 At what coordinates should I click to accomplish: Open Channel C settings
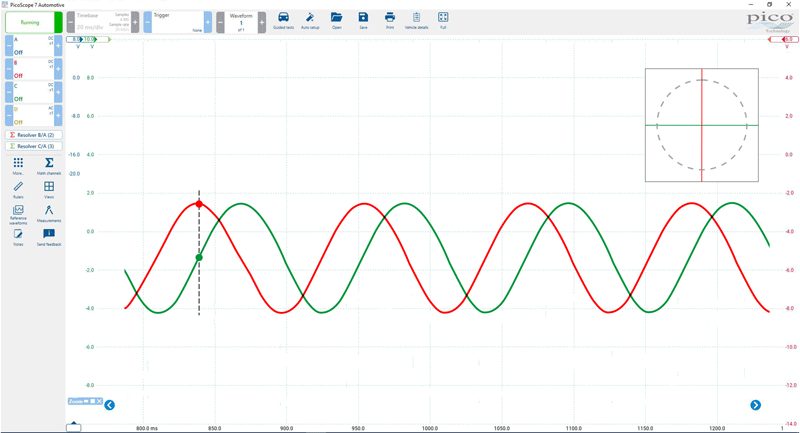[34, 92]
